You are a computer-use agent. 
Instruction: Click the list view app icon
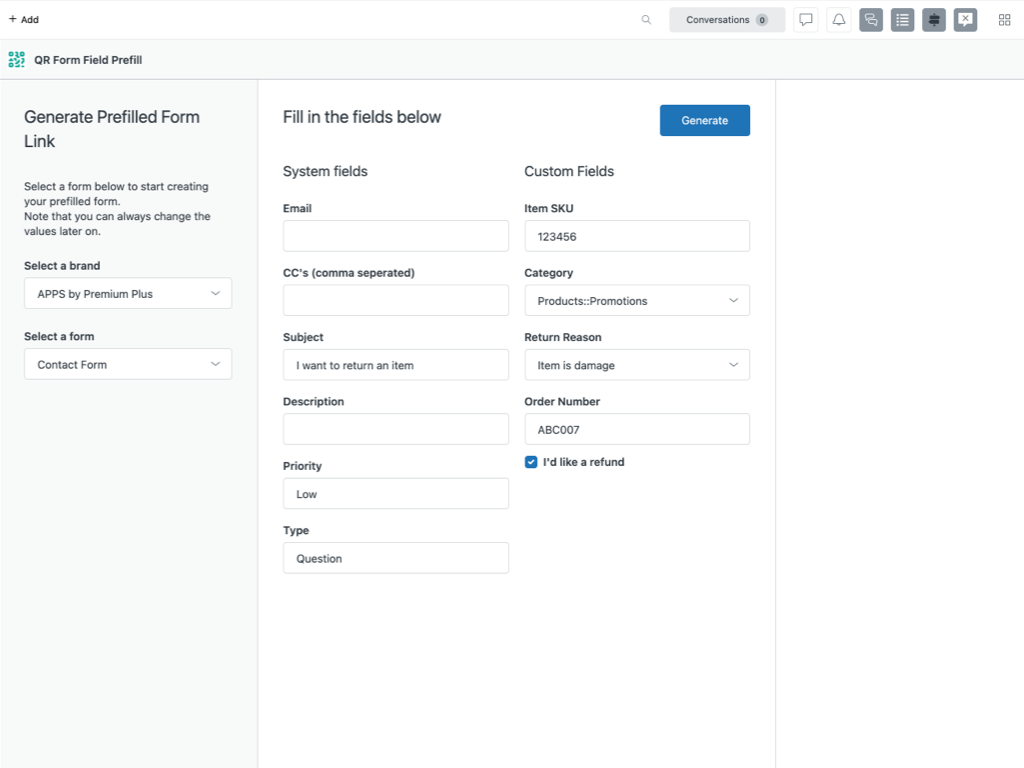[x=903, y=20]
